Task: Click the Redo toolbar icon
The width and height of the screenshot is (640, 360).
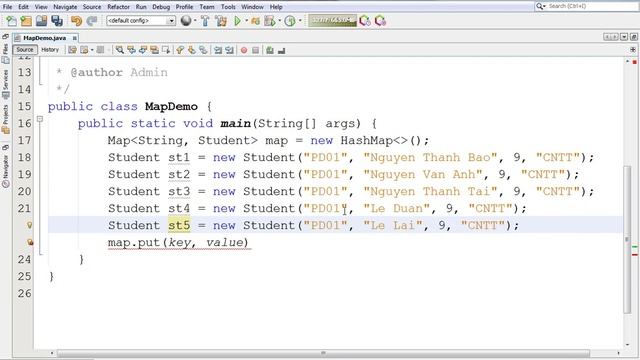Action: (x=92, y=21)
